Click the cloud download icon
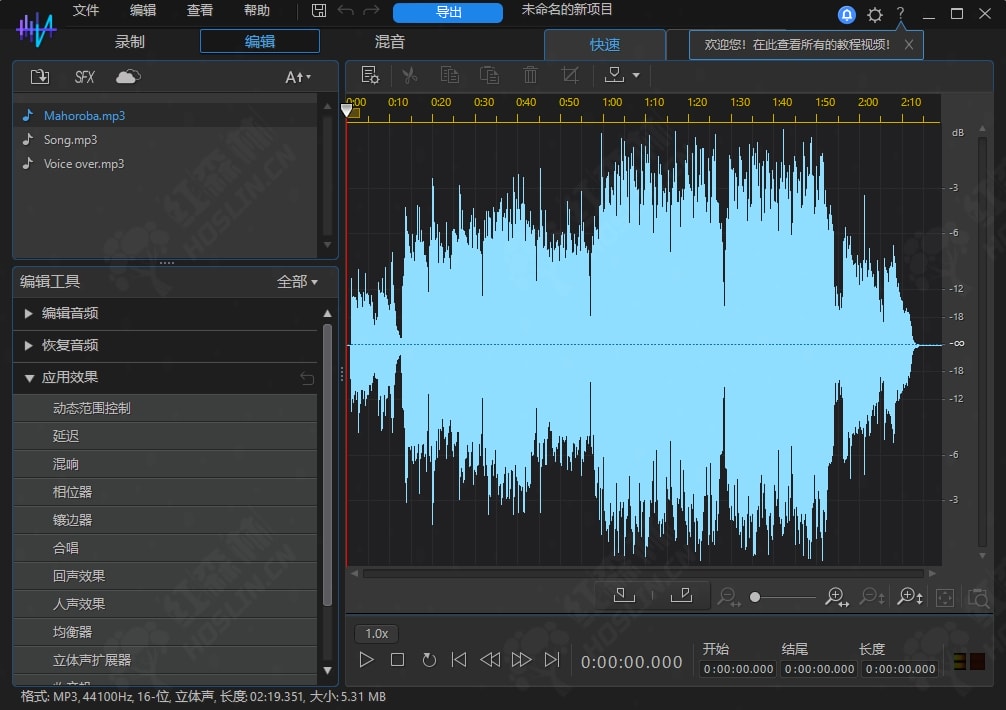Screen dimensions: 1006x710 tap(128, 77)
